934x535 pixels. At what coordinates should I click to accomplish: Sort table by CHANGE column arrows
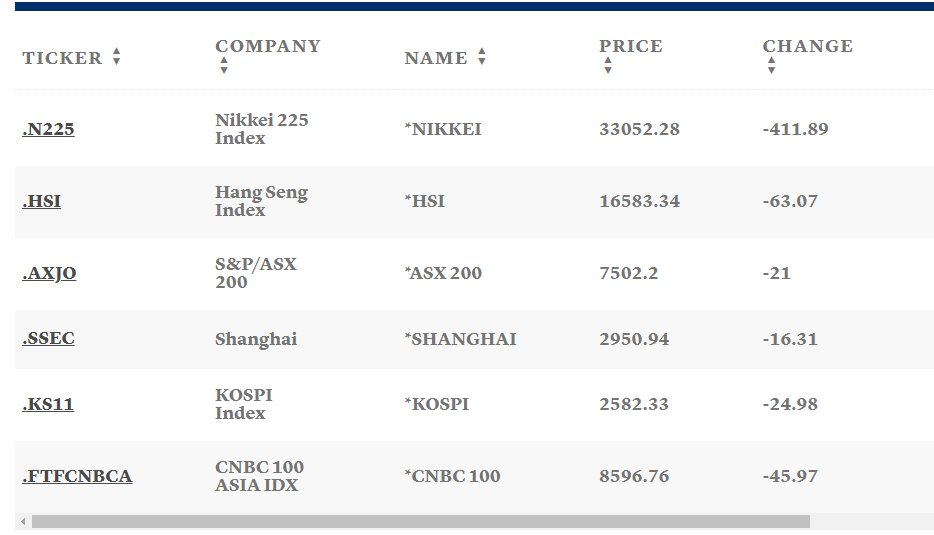[771, 65]
